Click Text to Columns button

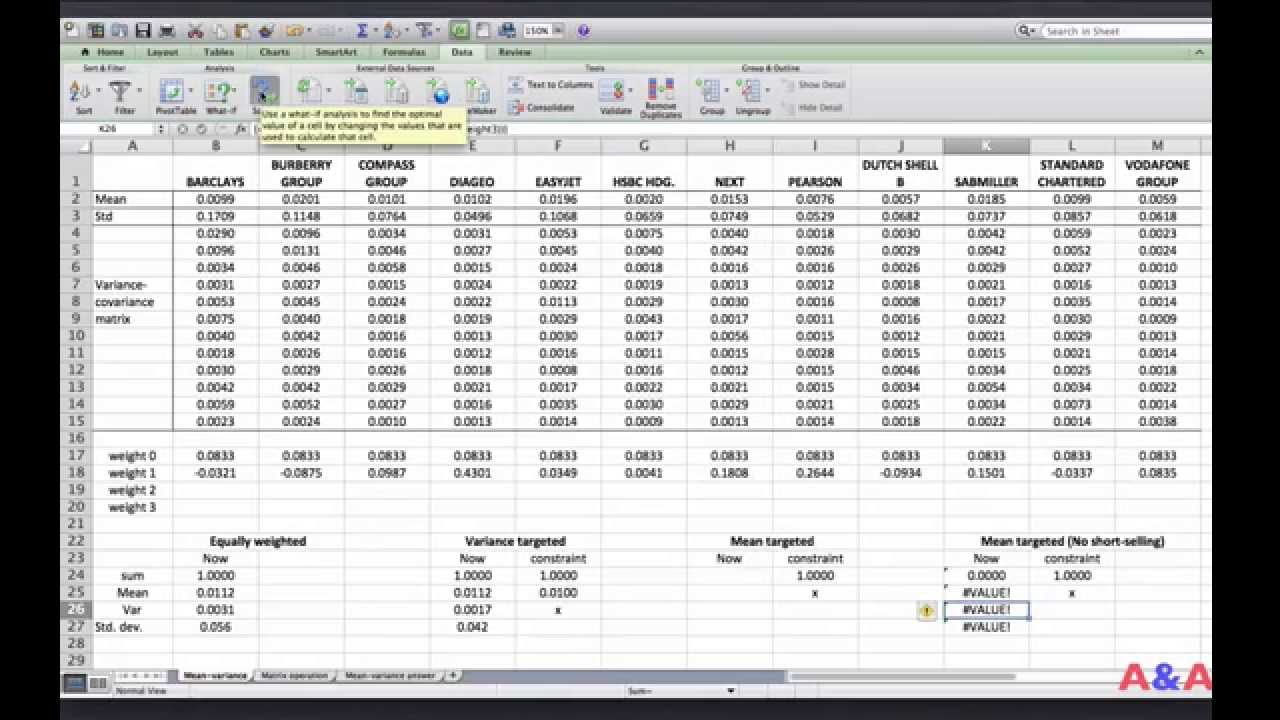(551, 85)
